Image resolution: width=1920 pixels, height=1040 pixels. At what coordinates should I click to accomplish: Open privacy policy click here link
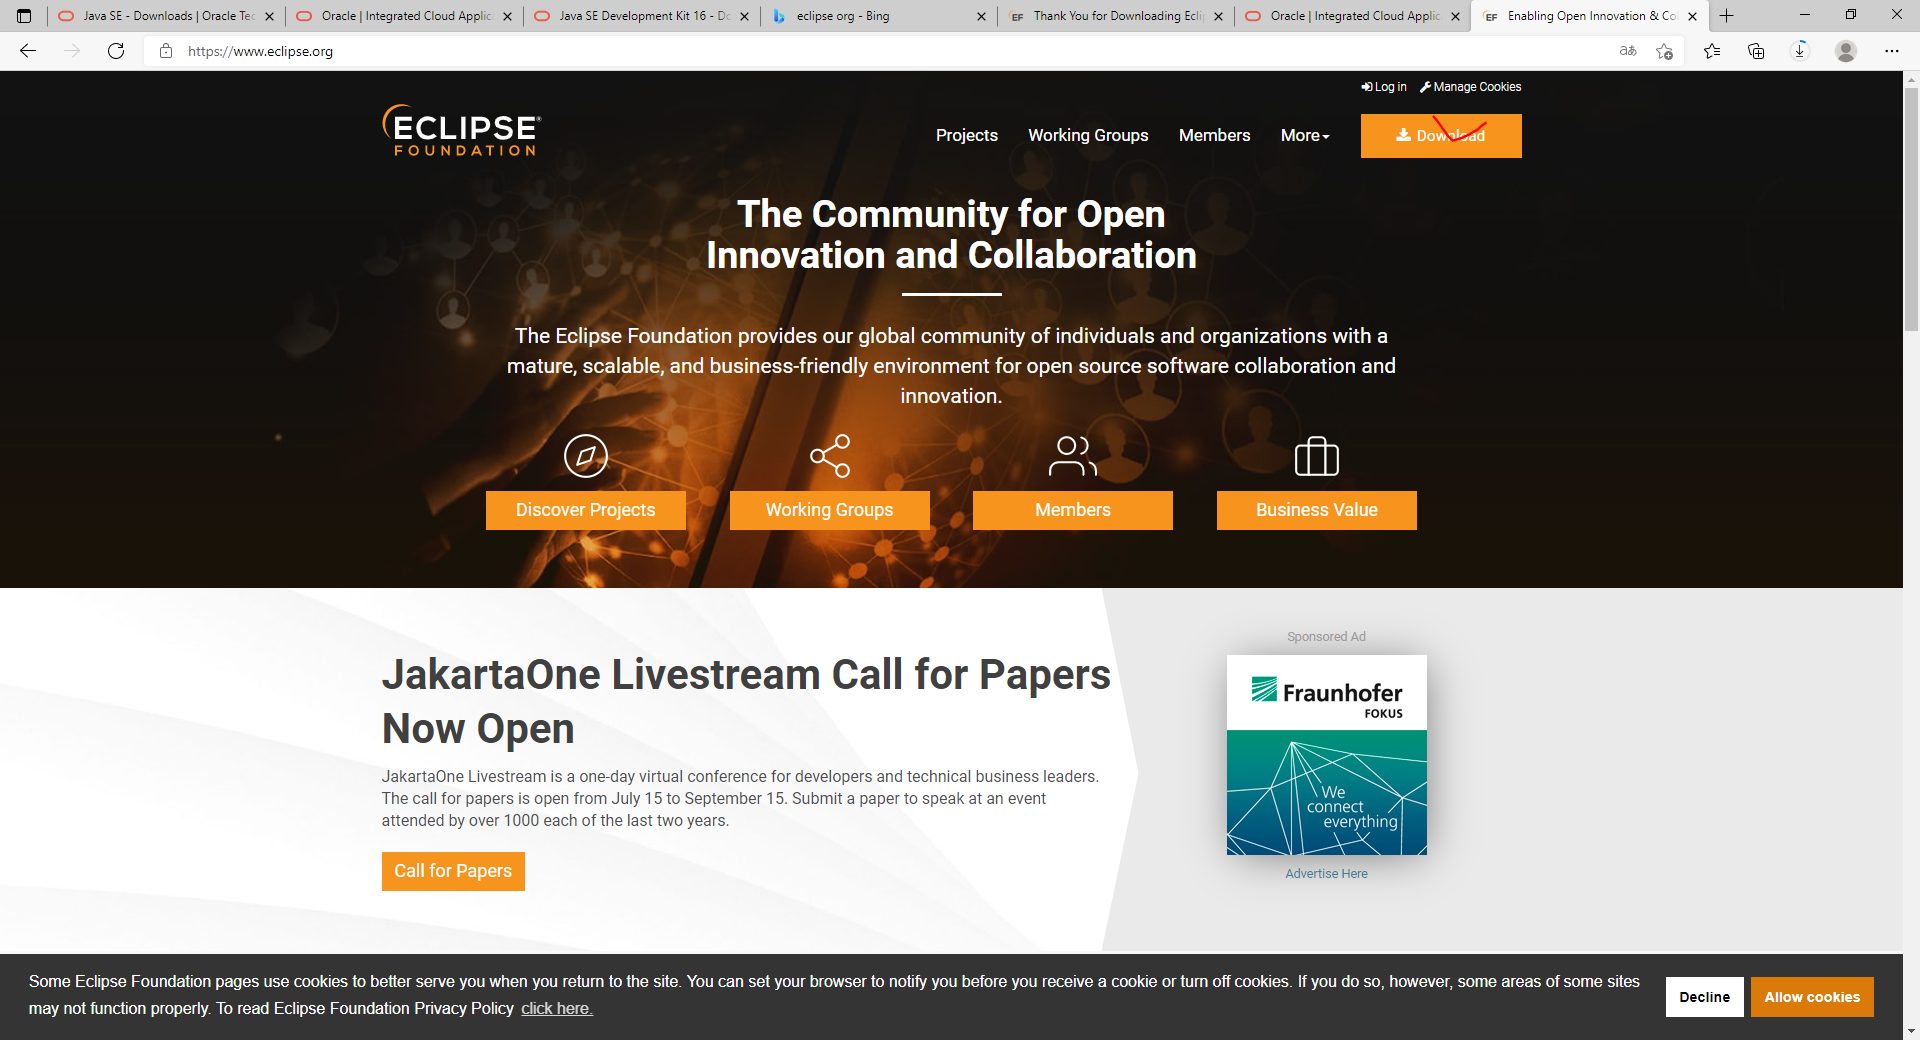click(557, 1008)
